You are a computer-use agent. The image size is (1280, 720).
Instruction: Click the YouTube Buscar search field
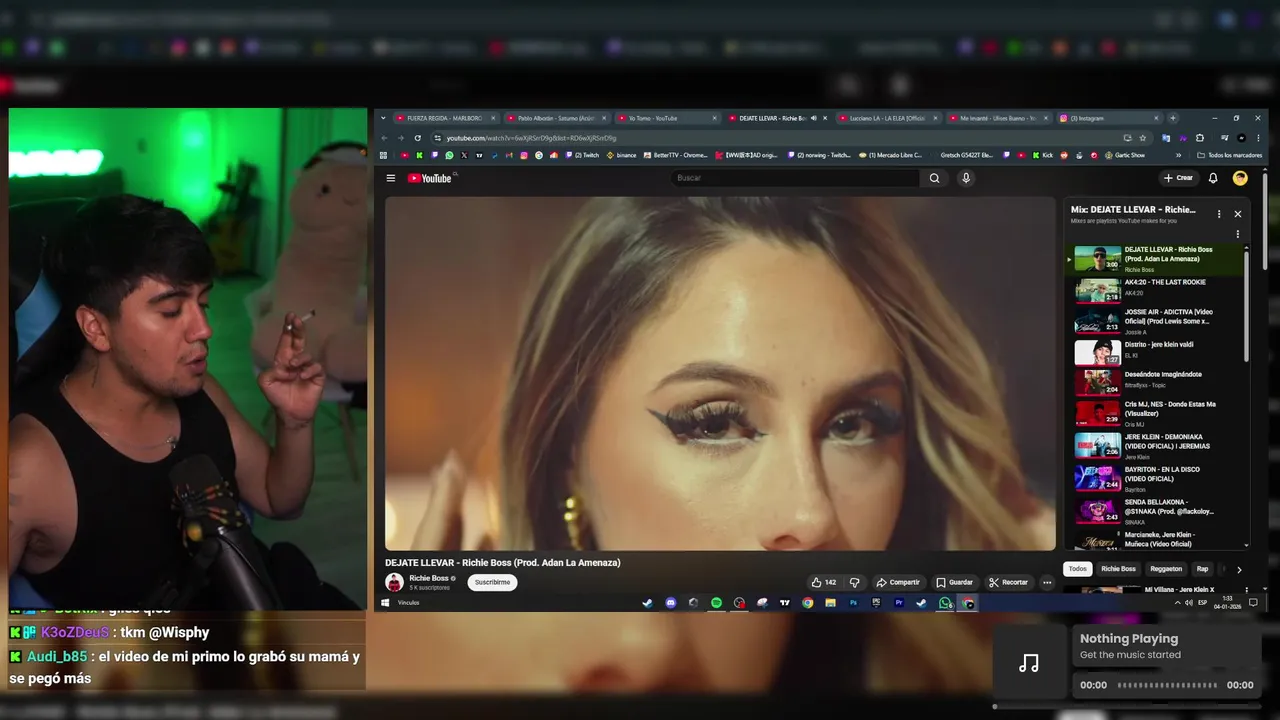click(x=795, y=178)
